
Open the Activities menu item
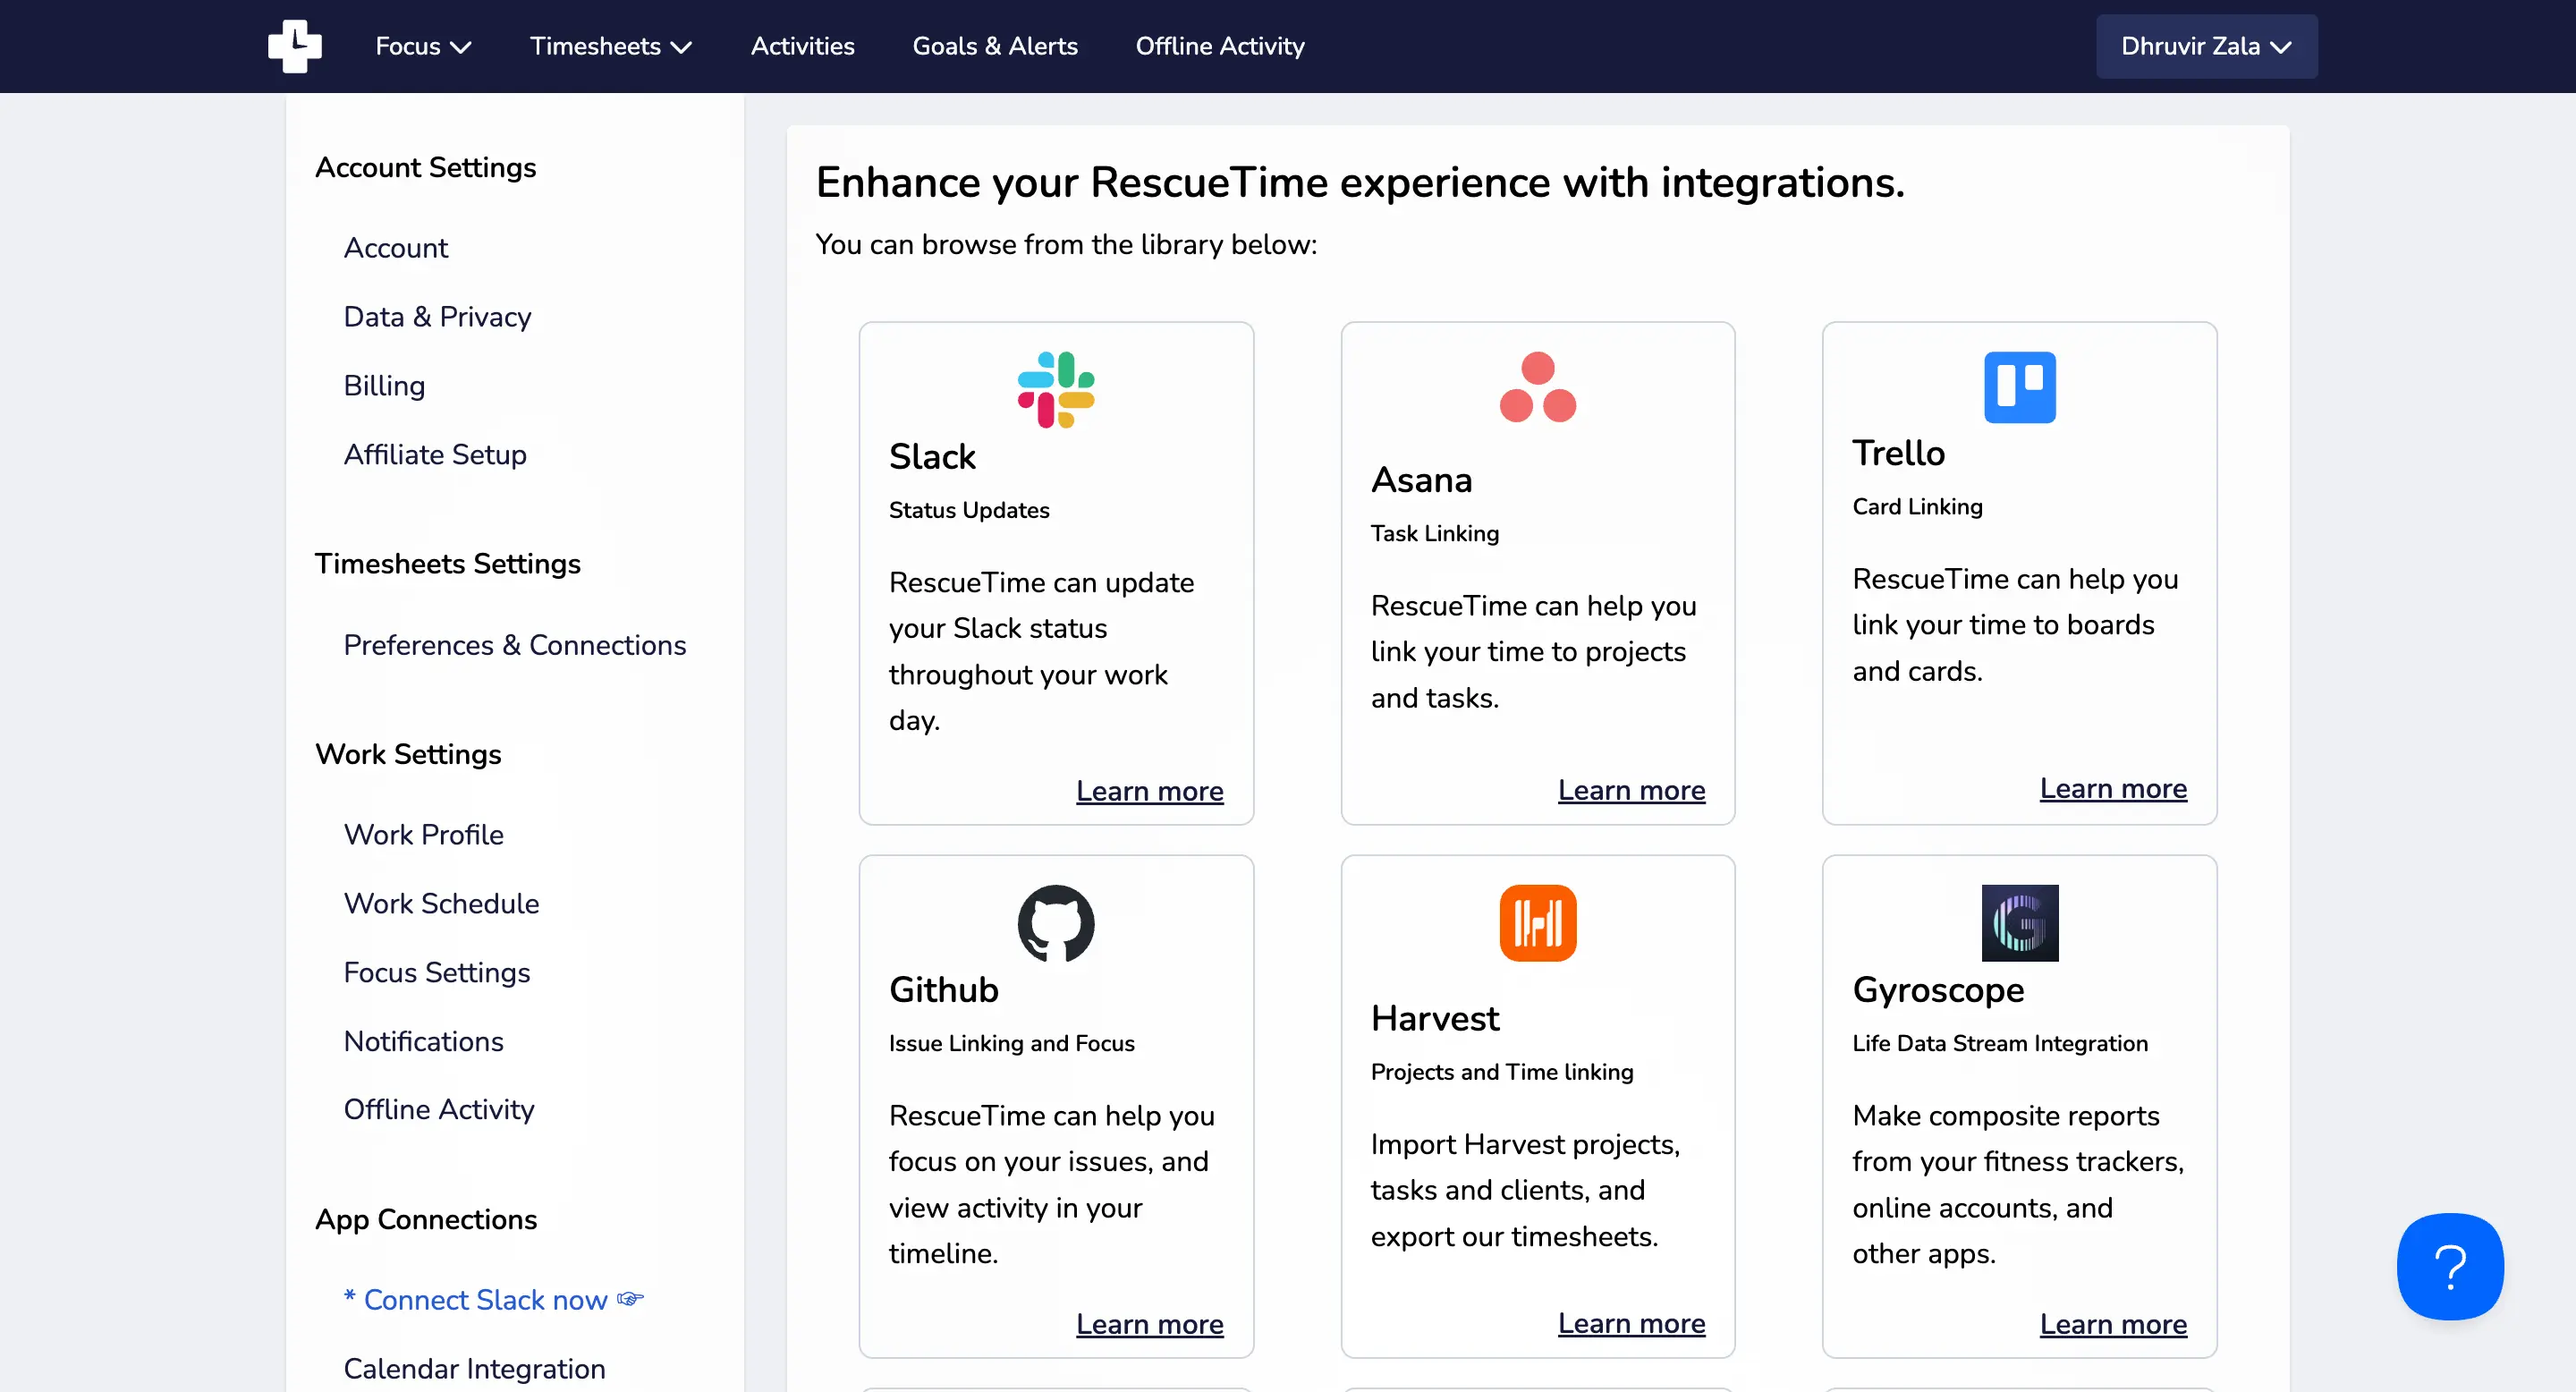coord(802,46)
